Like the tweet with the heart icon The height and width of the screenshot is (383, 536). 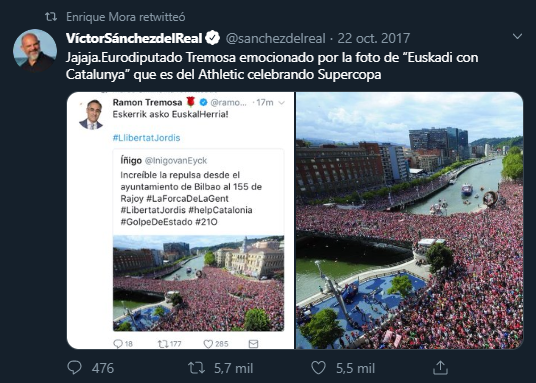coord(318,368)
